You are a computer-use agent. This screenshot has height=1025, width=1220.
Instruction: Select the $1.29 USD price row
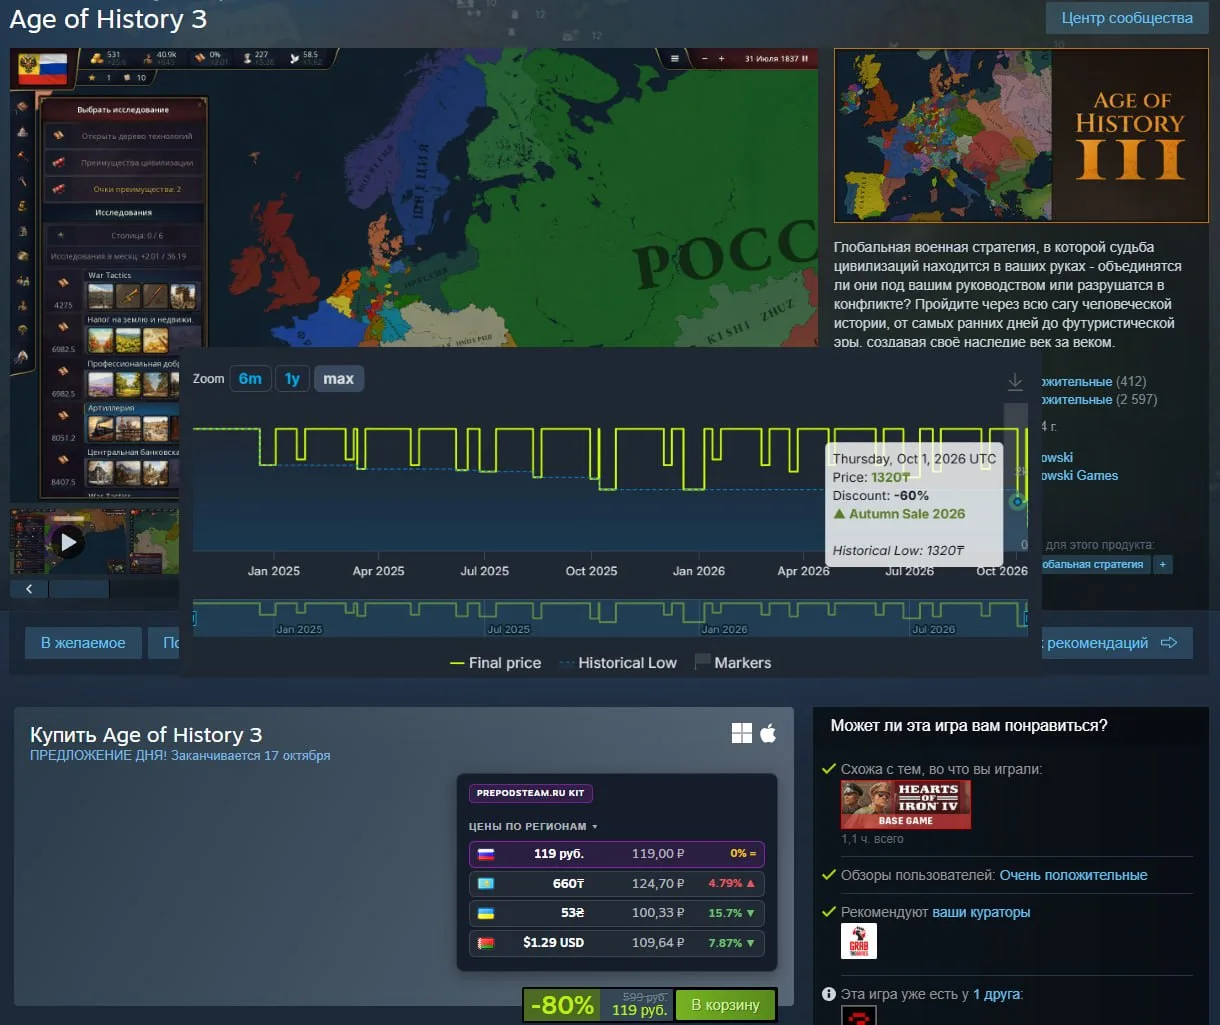coord(616,942)
